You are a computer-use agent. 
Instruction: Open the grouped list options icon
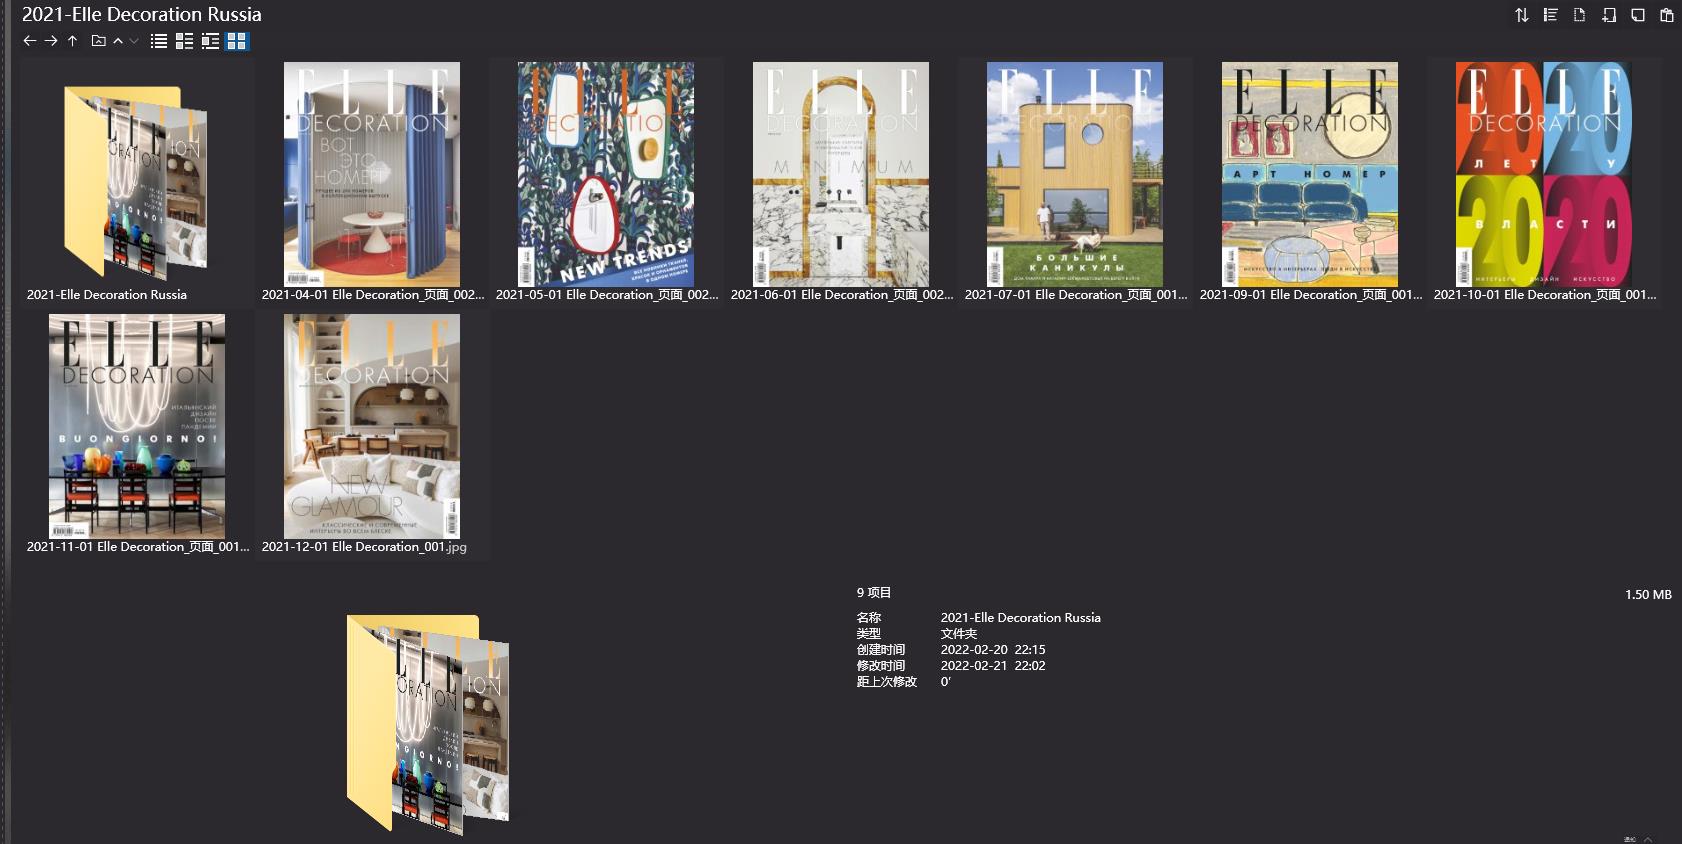[1551, 15]
